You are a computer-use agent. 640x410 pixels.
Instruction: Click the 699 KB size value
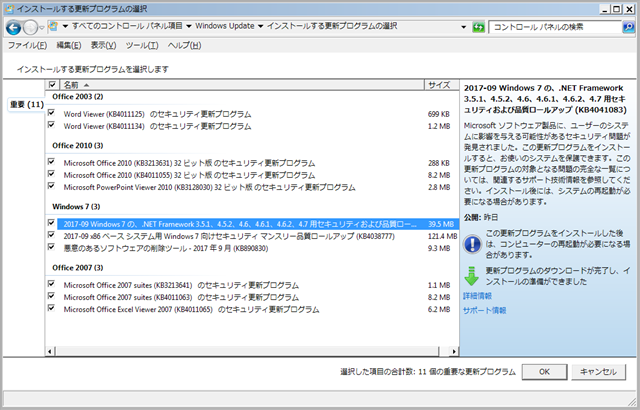(439, 114)
